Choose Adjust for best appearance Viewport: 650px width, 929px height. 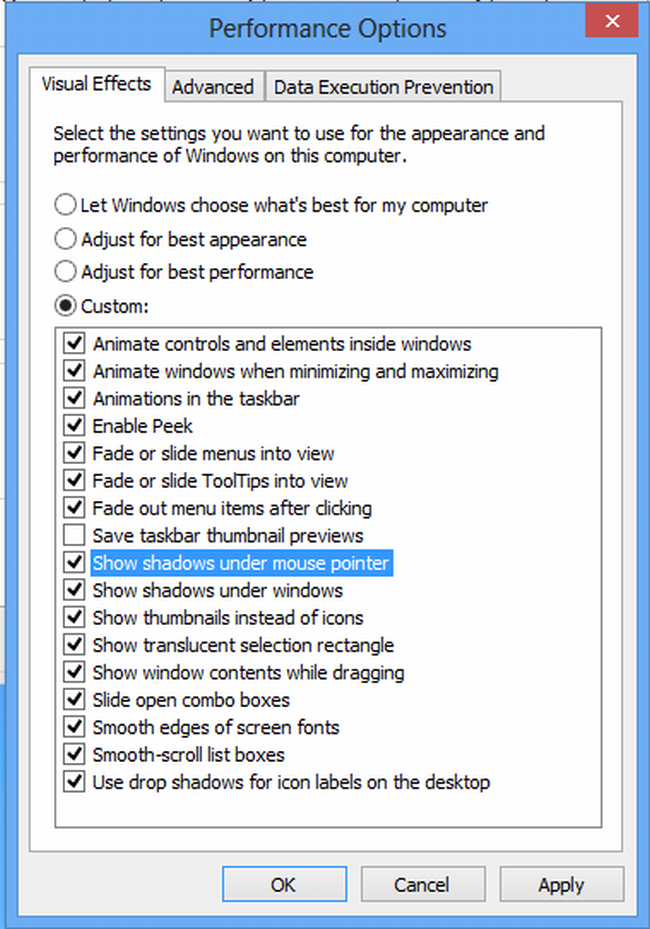pyautogui.click(x=65, y=238)
